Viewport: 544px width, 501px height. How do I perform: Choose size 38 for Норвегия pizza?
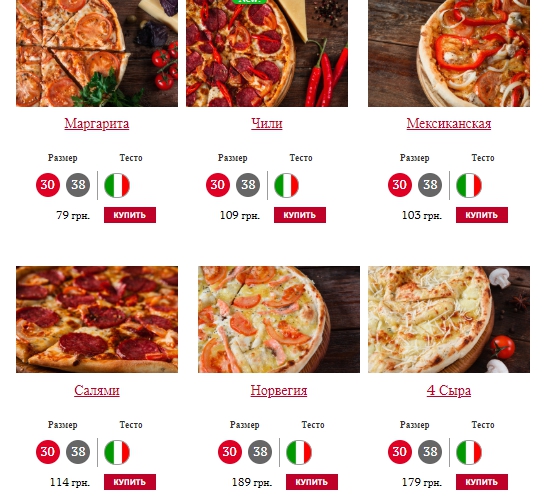[x=260, y=452]
